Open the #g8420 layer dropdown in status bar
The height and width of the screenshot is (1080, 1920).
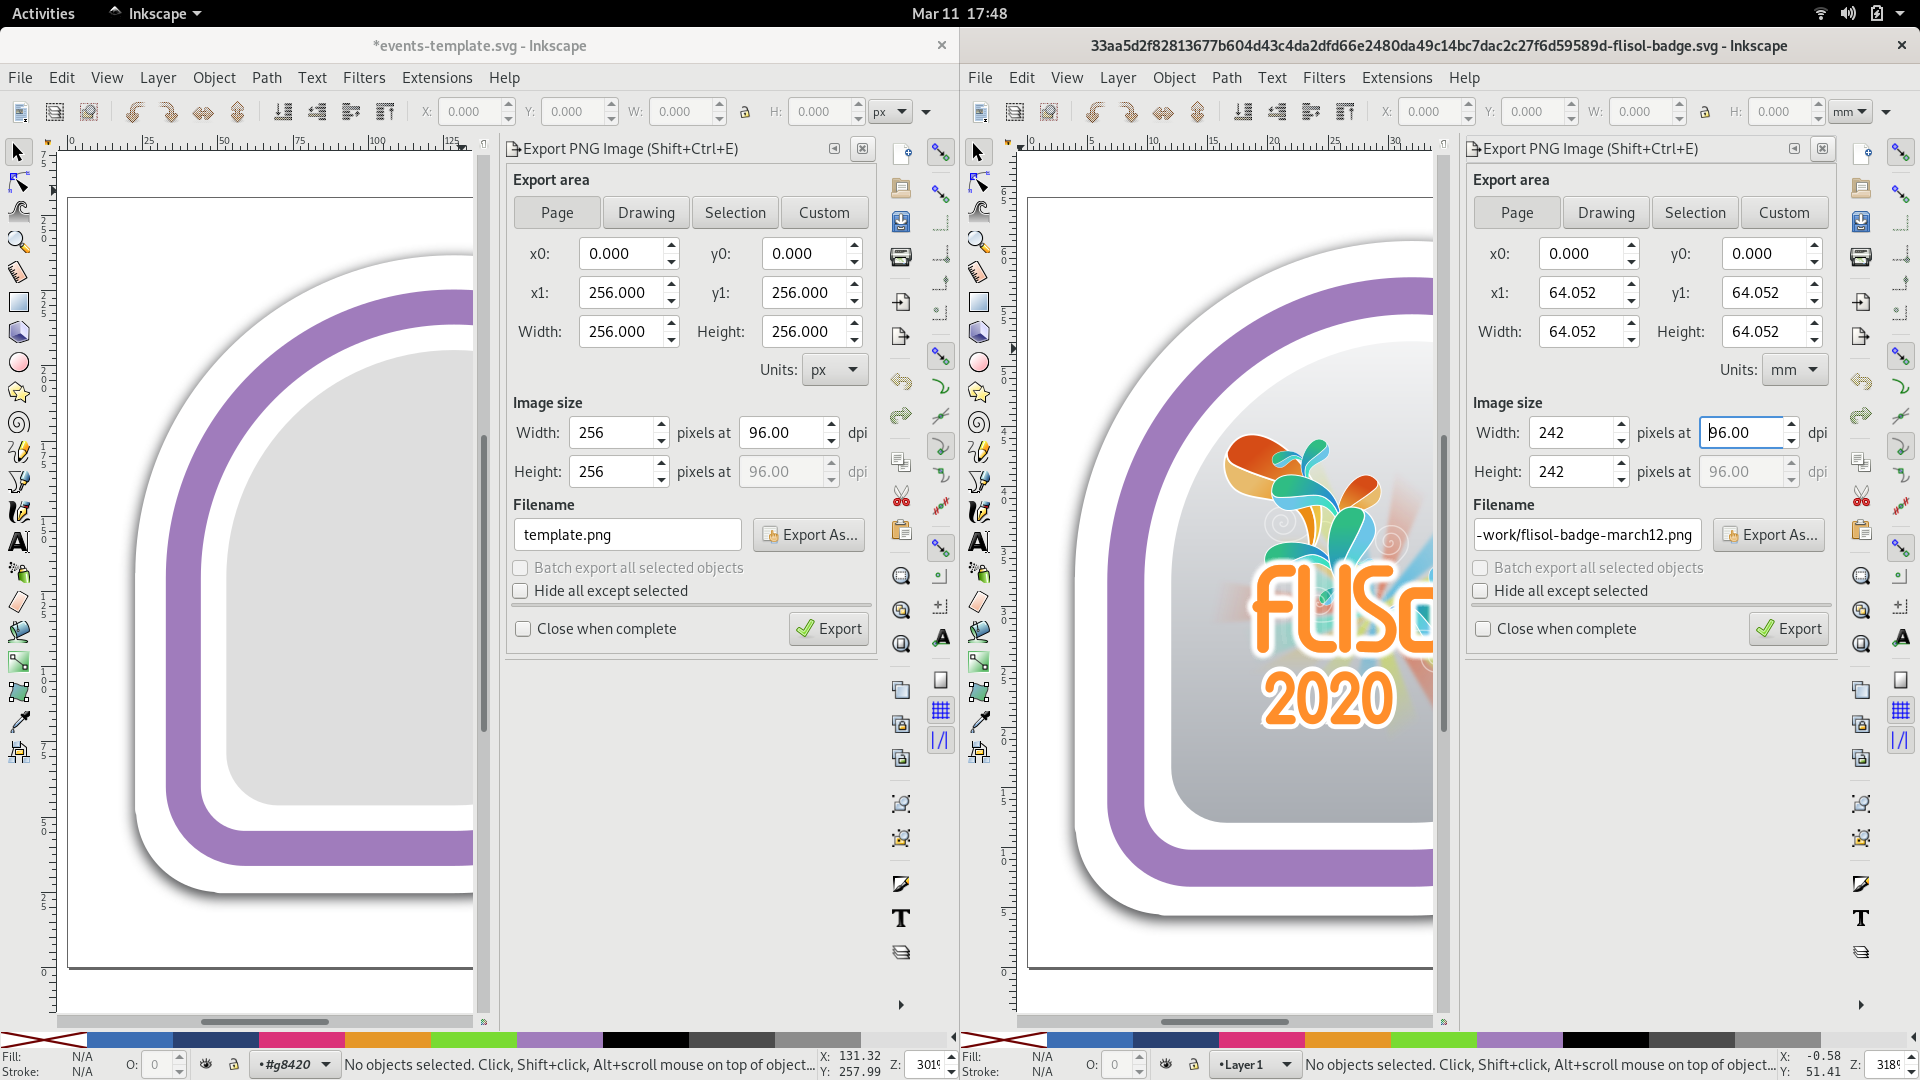[295, 1065]
